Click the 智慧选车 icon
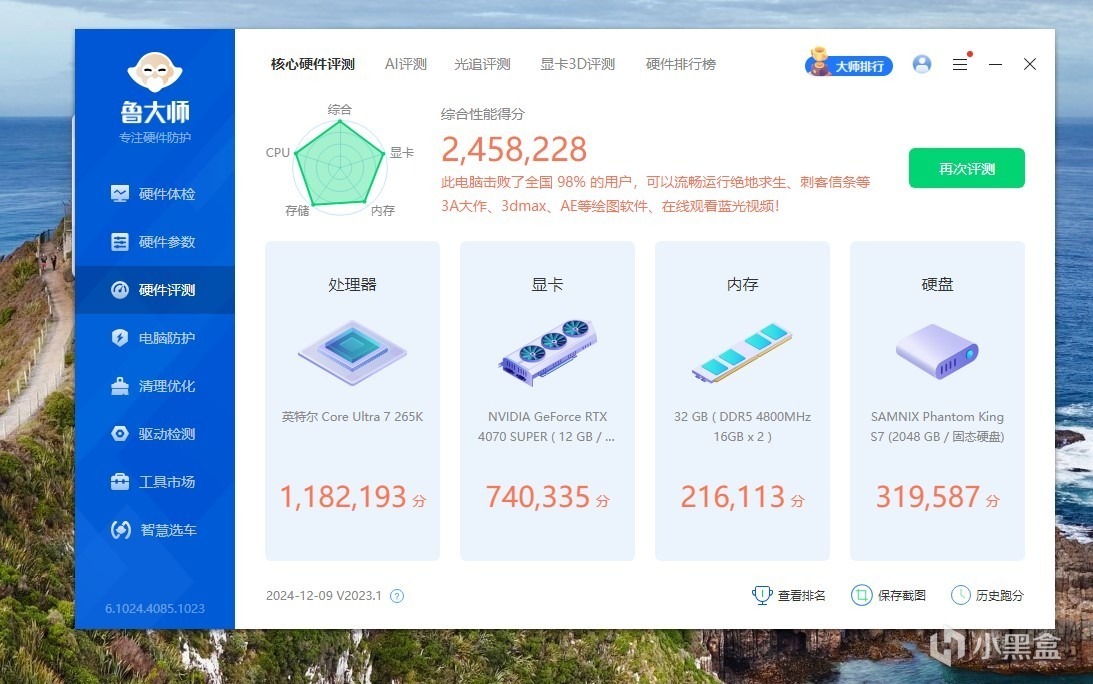1093x684 pixels. (121, 530)
